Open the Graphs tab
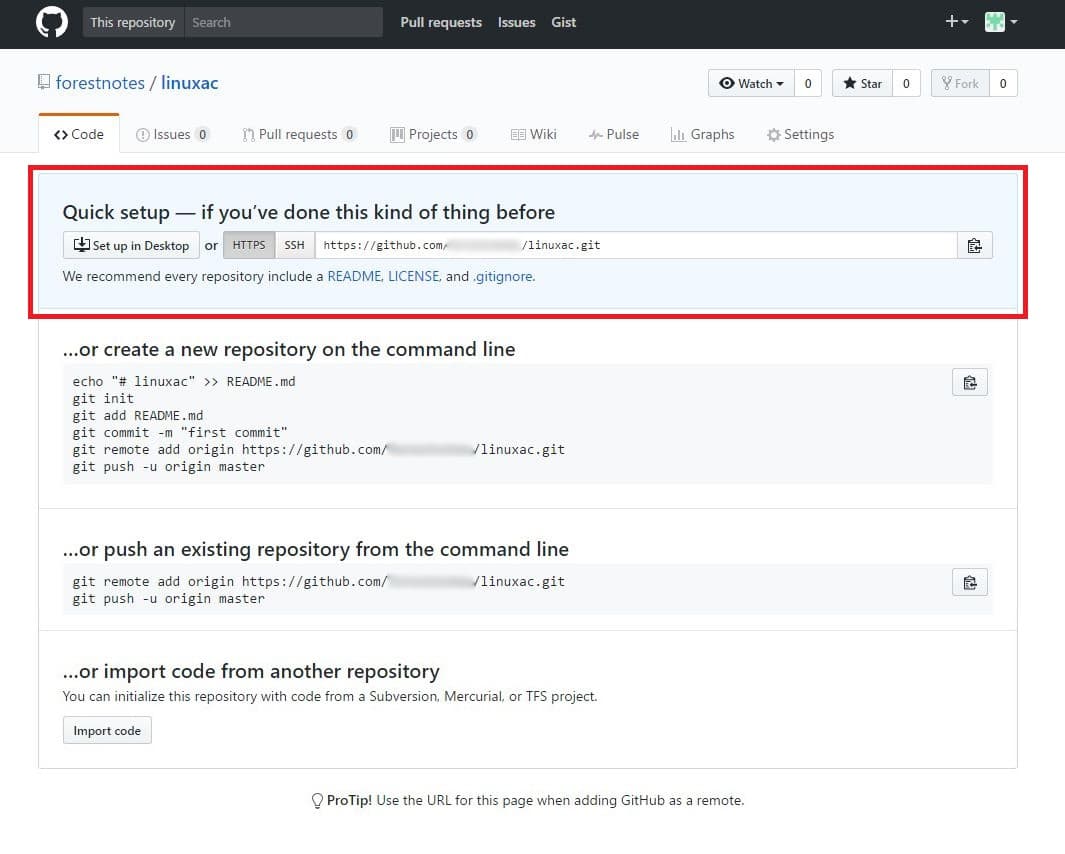Image resolution: width=1065 pixels, height=854 pixels. click(x=702, y=134)
